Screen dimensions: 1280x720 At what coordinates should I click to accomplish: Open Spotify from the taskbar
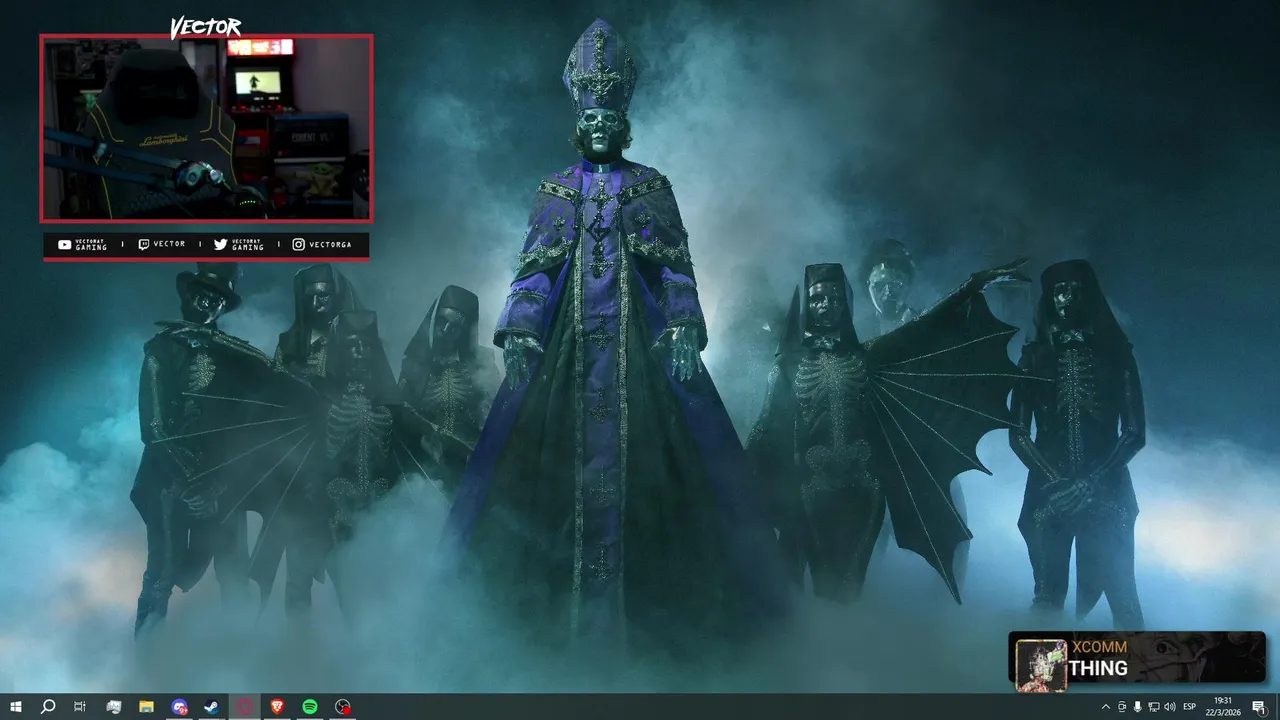coord(310,707)
